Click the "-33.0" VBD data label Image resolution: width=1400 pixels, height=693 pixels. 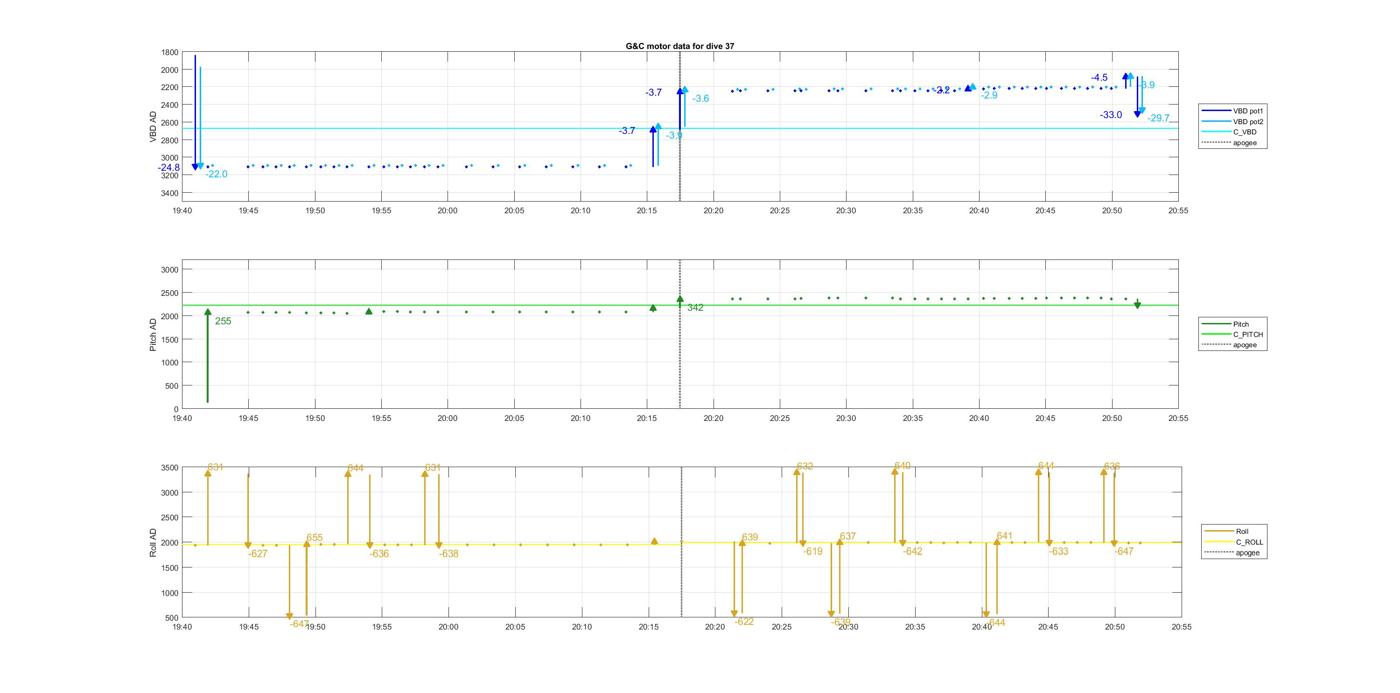1111,115
